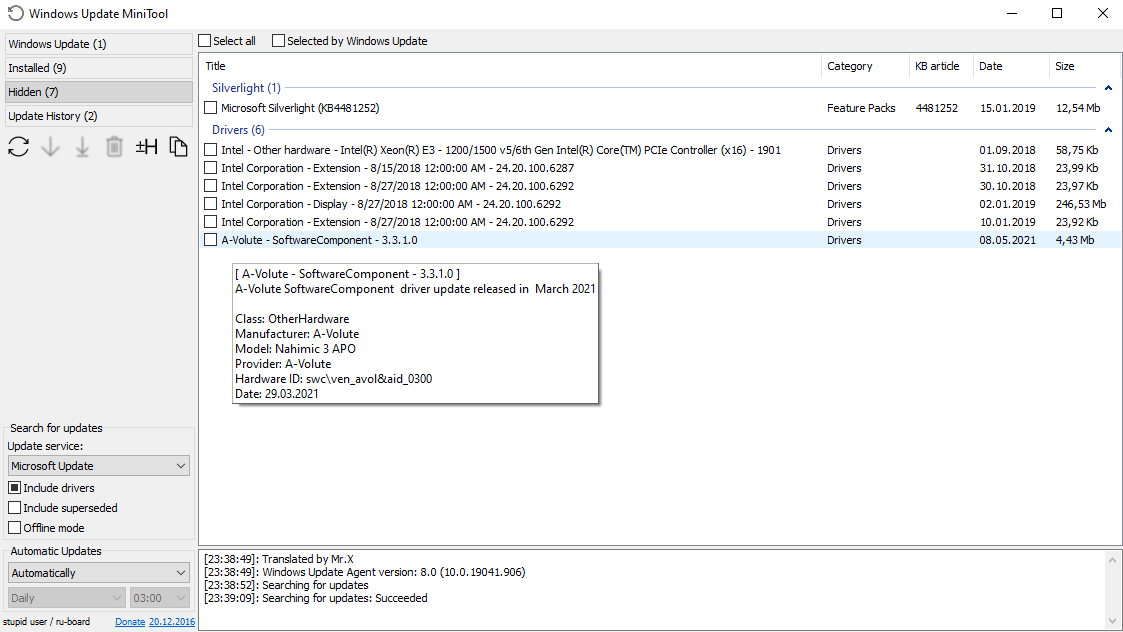Click the 246,53 Mb size value

pyautogui.click(x=1081, y=204)
